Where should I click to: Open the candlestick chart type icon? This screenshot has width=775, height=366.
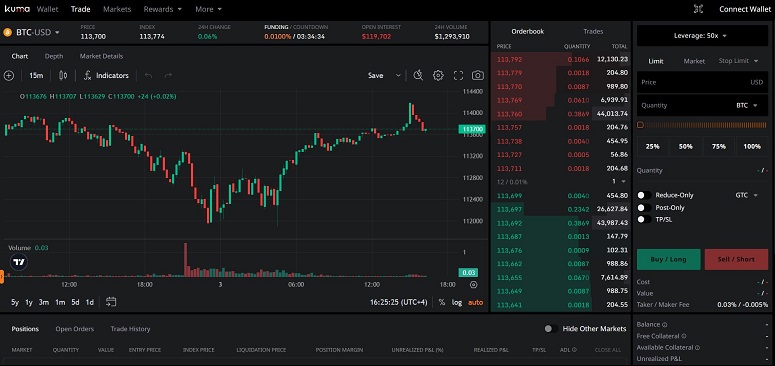tap(63, 76)
